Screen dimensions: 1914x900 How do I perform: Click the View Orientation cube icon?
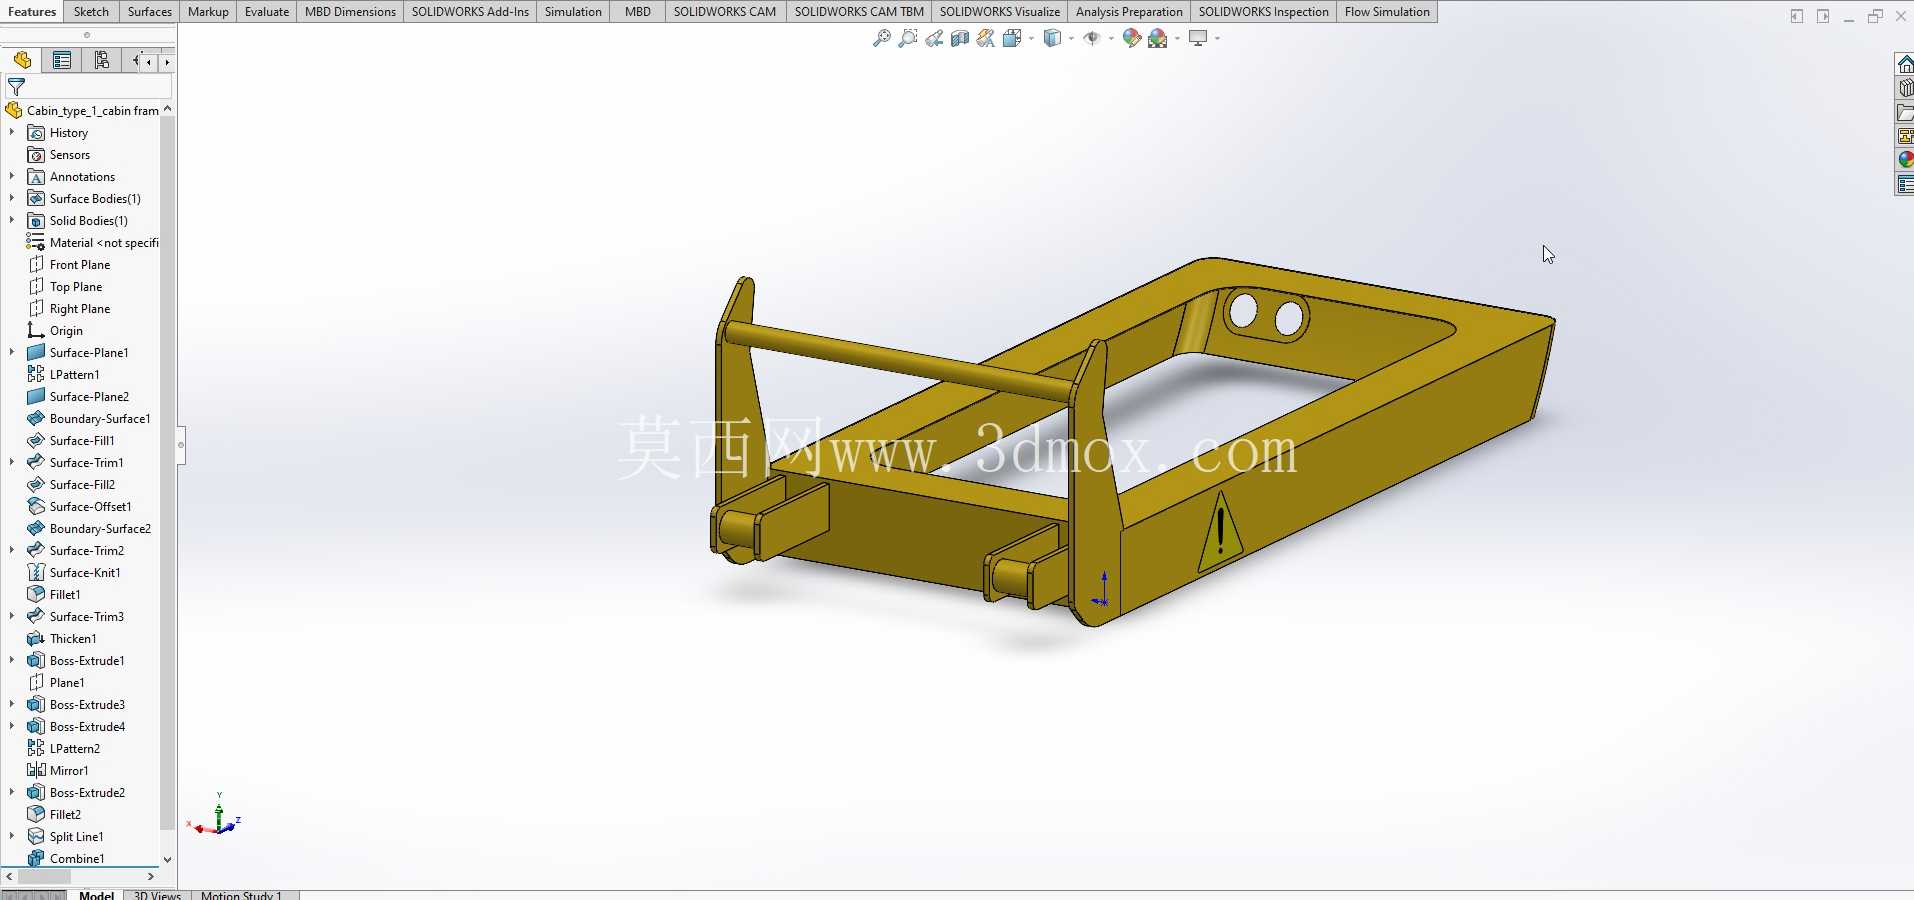1012,38
